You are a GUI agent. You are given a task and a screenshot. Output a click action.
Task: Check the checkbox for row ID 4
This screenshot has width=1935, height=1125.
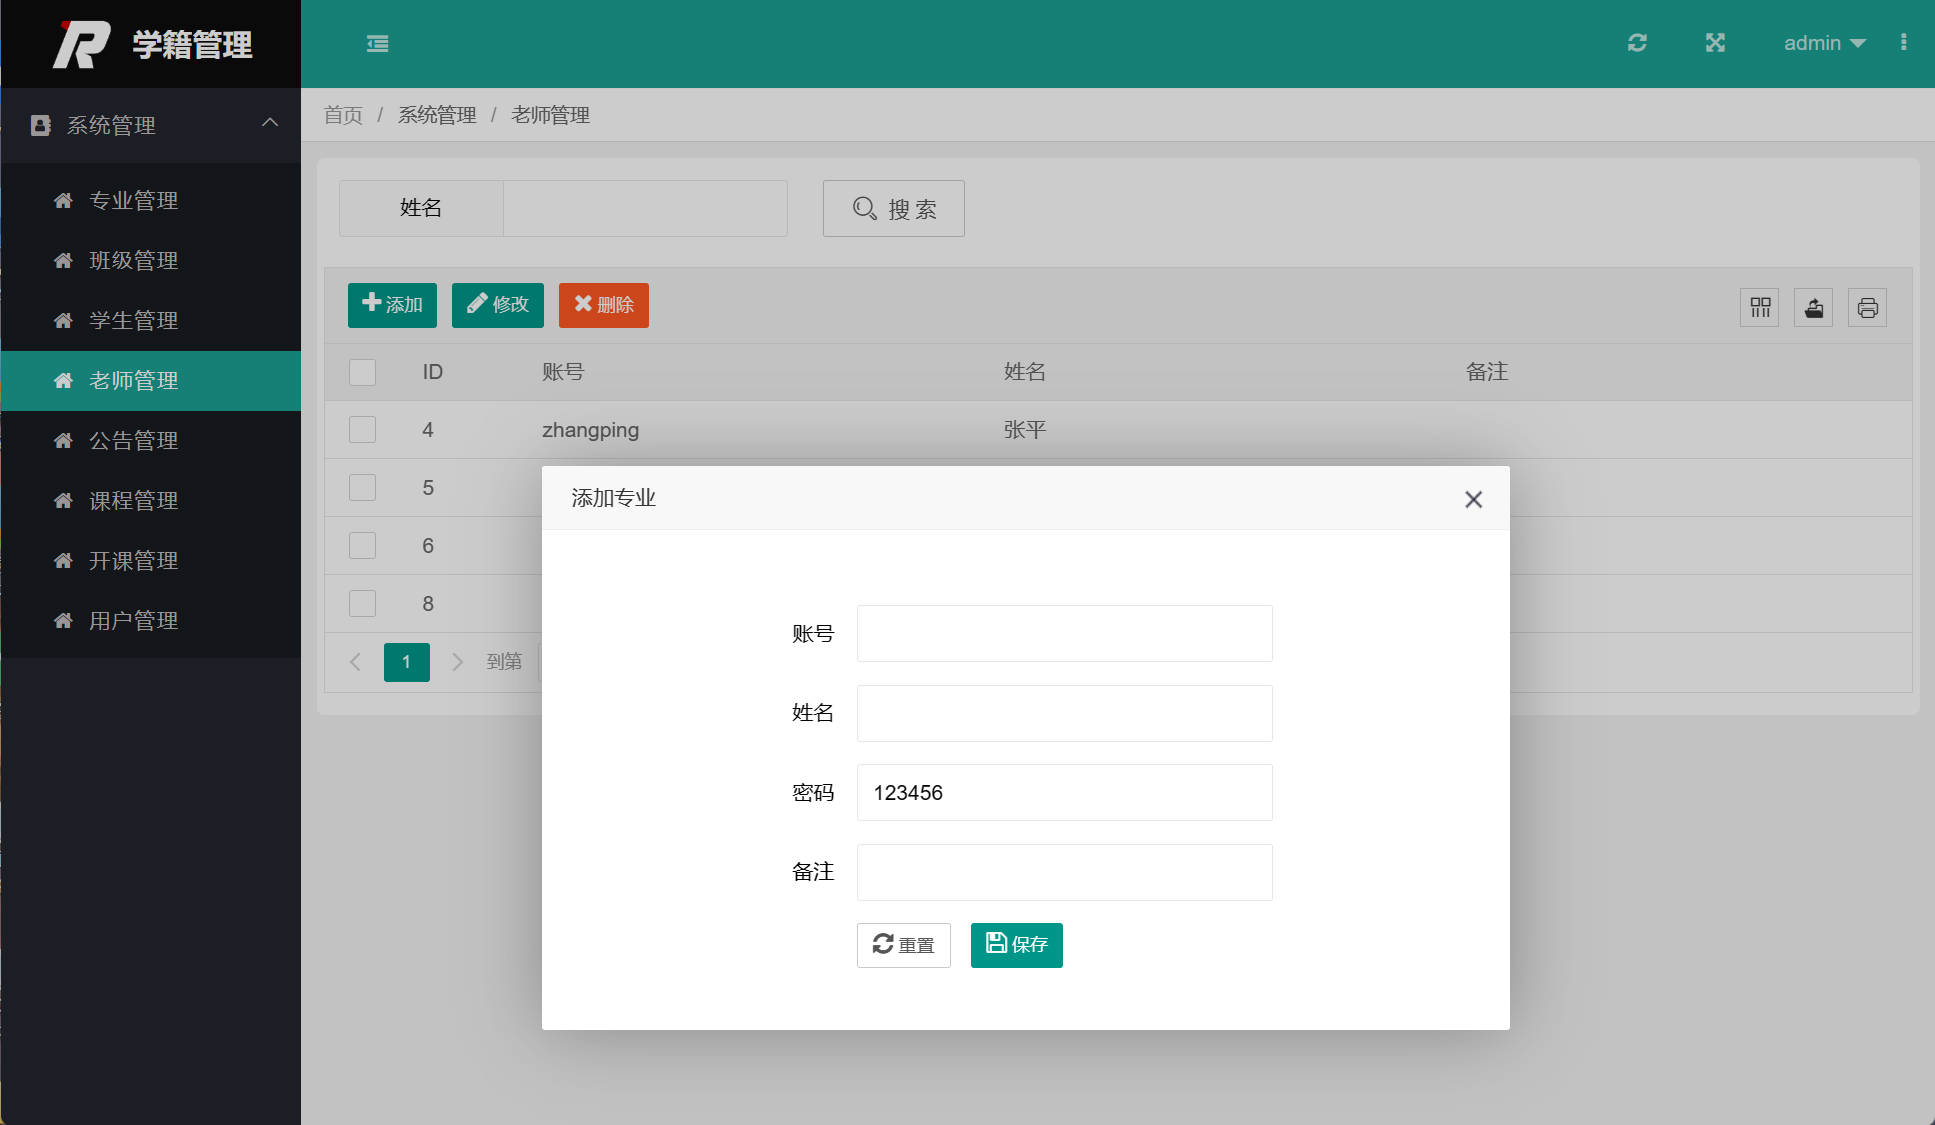pyautogui.click(x=362, y=429)
